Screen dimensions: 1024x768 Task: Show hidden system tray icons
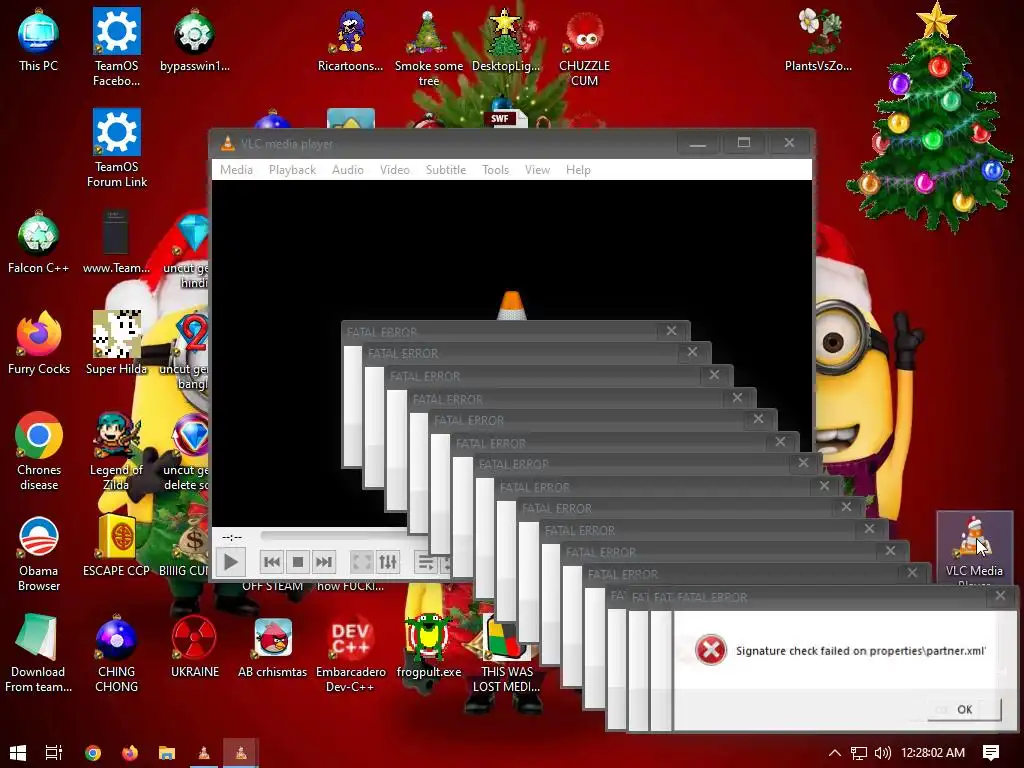coord(835,752)
